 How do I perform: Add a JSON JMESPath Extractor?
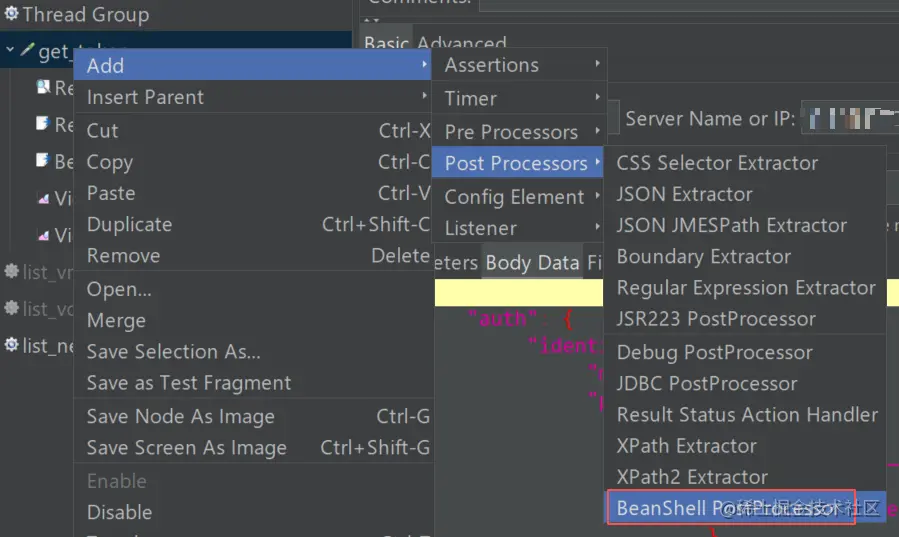coord(745,225)
